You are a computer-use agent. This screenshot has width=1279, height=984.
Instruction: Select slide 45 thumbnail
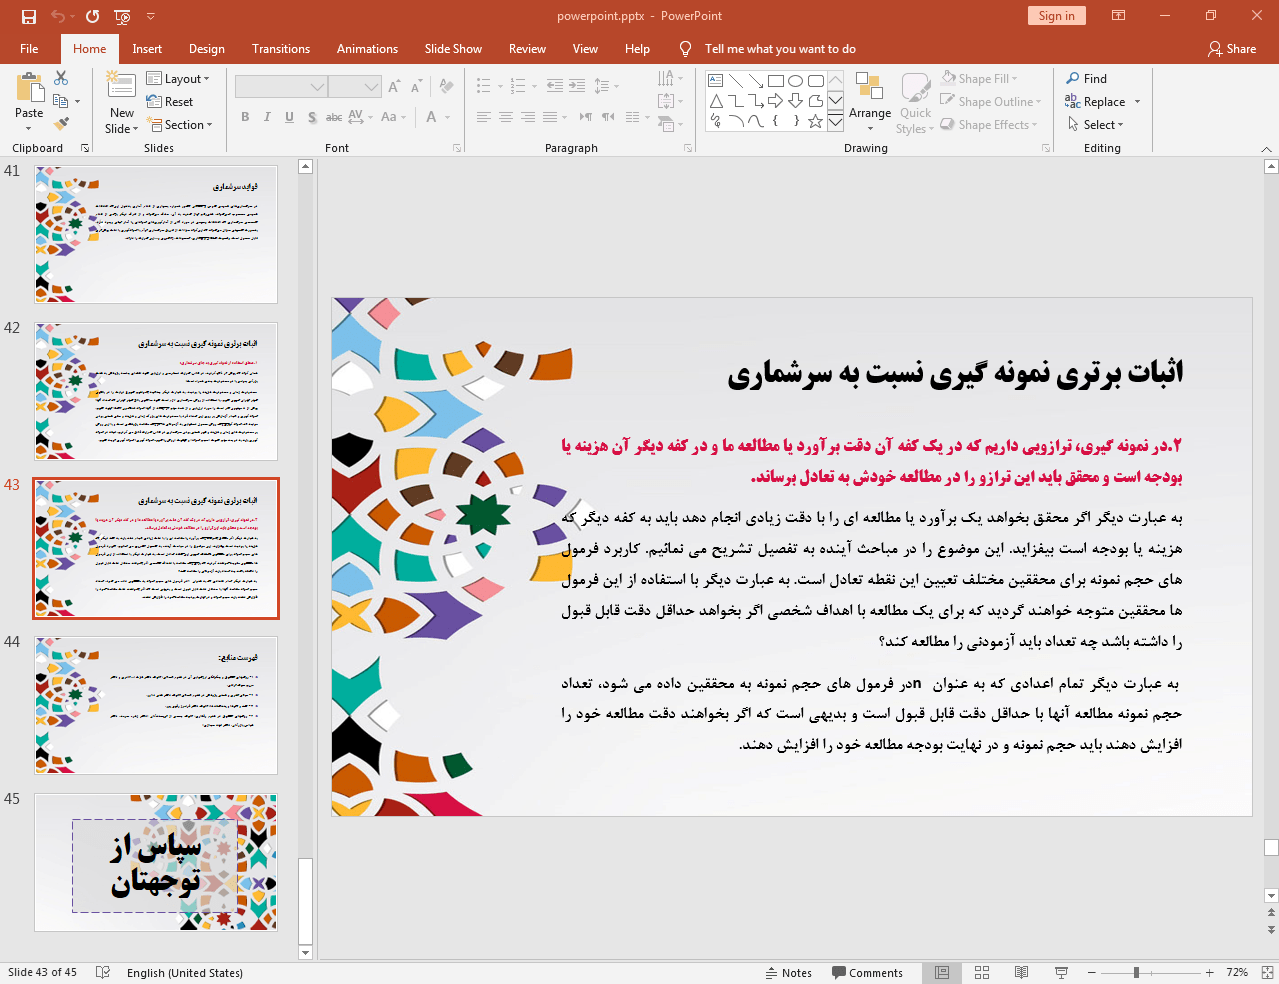pyautogui.click(x=156, y=862)
